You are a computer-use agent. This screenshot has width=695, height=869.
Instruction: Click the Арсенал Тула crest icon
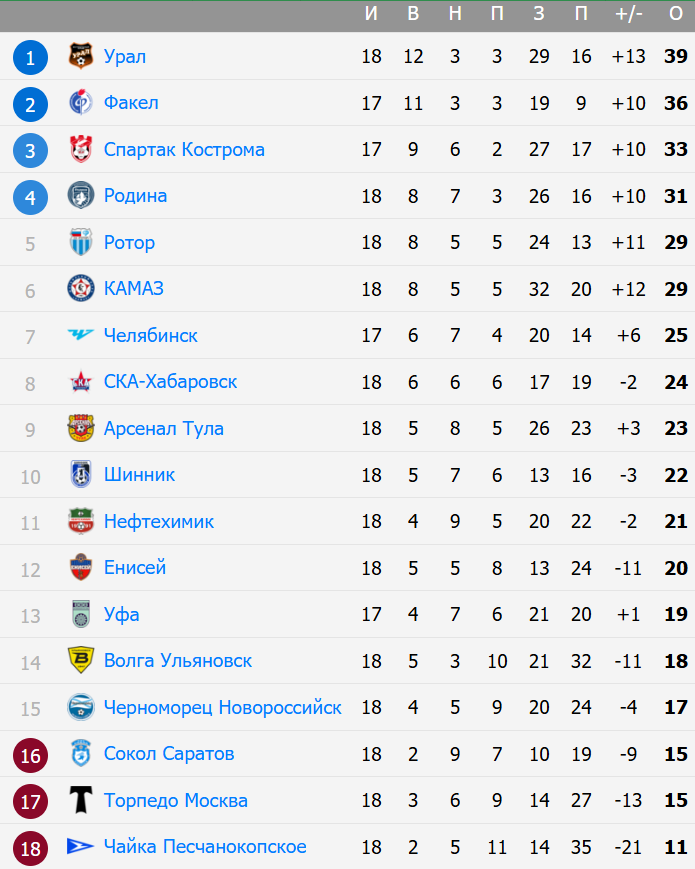tap(80, 428)
